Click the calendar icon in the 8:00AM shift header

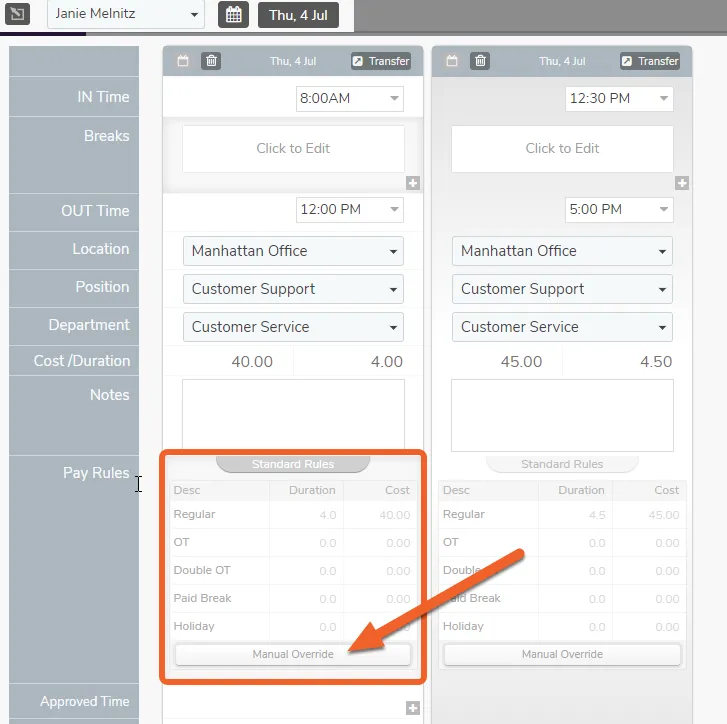tap(183, 61)
